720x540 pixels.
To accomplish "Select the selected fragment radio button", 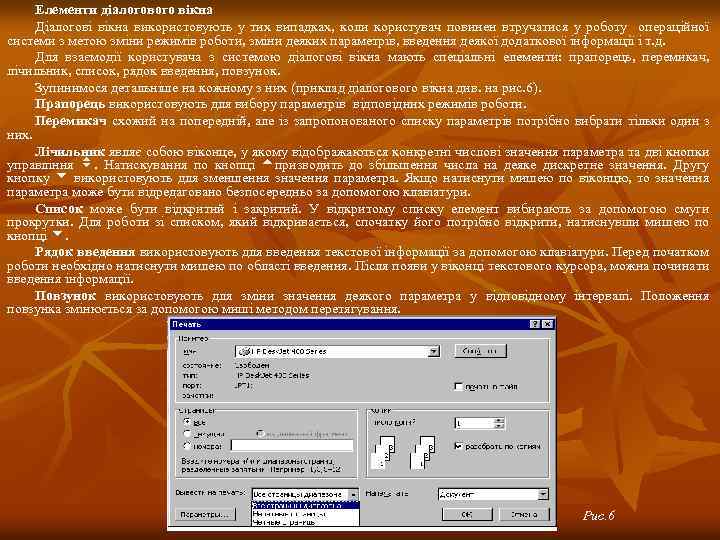I will pos(261,433).
